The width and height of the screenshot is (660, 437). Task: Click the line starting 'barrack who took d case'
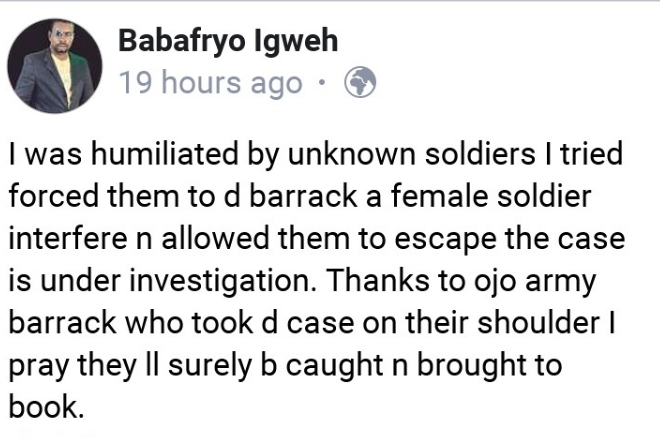point(312,323)
